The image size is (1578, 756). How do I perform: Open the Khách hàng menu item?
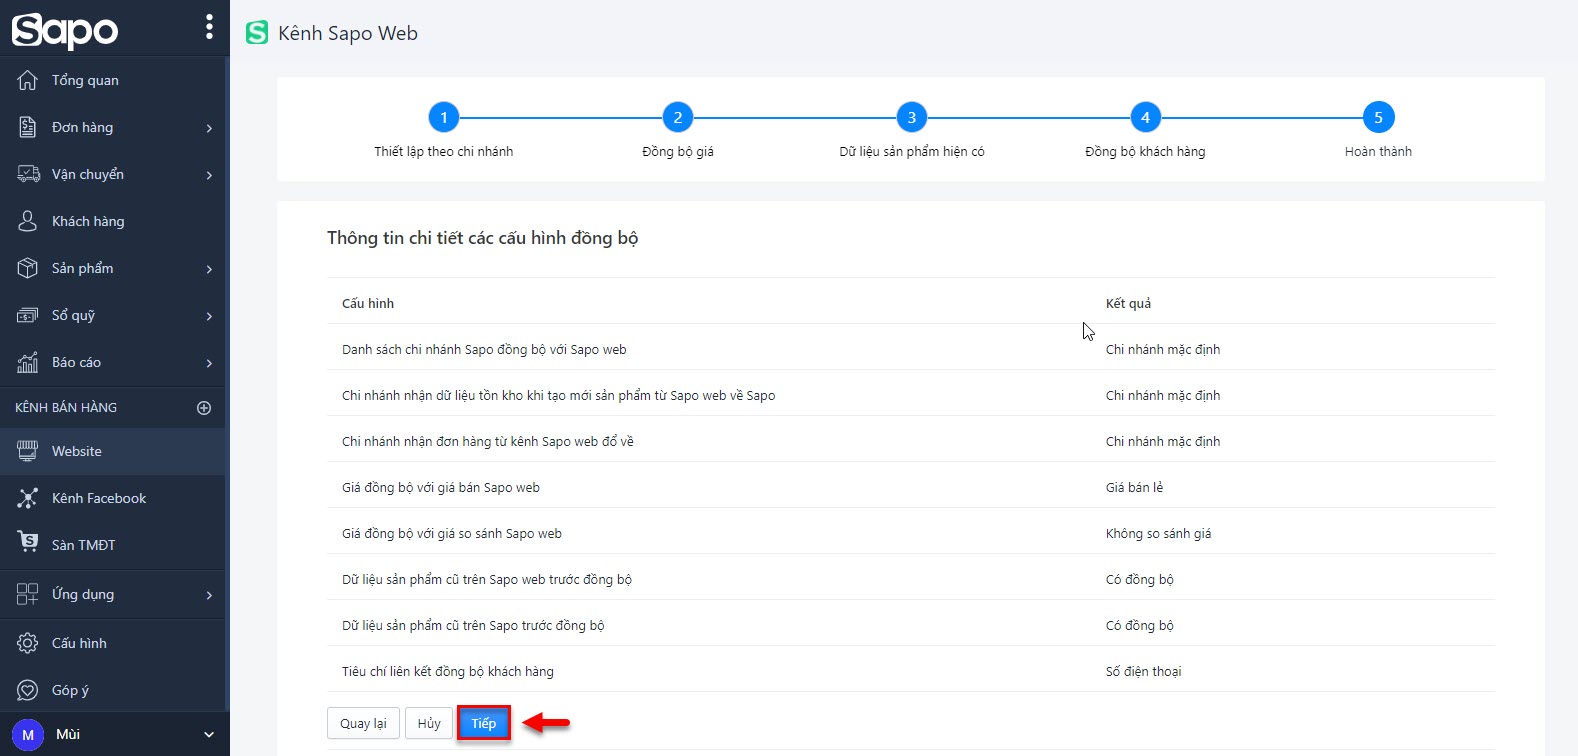[x=113, y=221]
